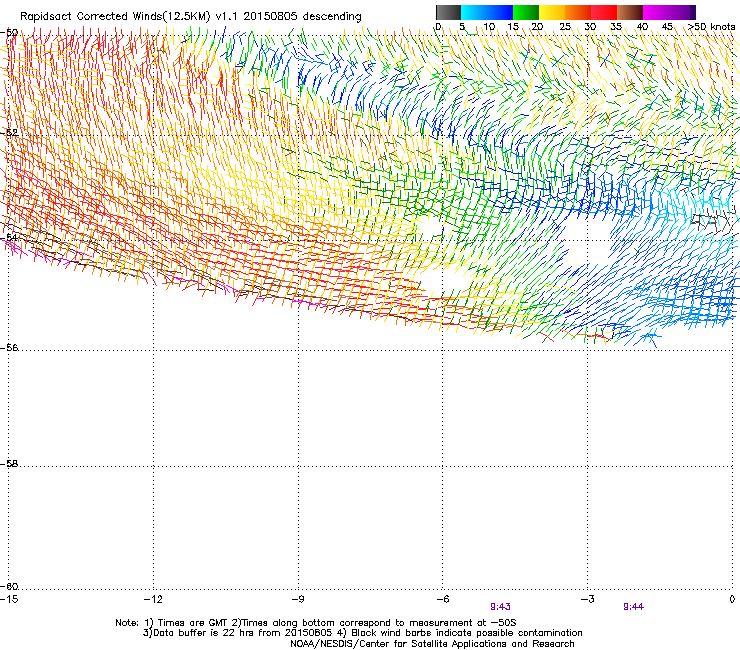
Task: Click the latitude axis label -56
Action: (x=9, y=347)
